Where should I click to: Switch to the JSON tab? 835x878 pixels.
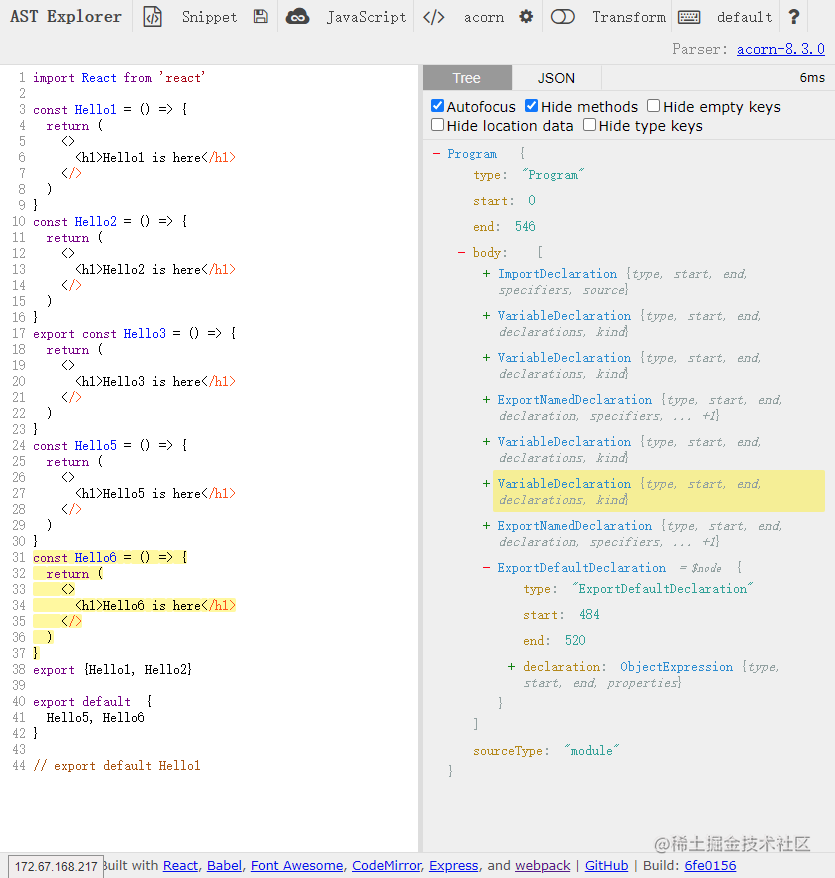coord(556,77)
